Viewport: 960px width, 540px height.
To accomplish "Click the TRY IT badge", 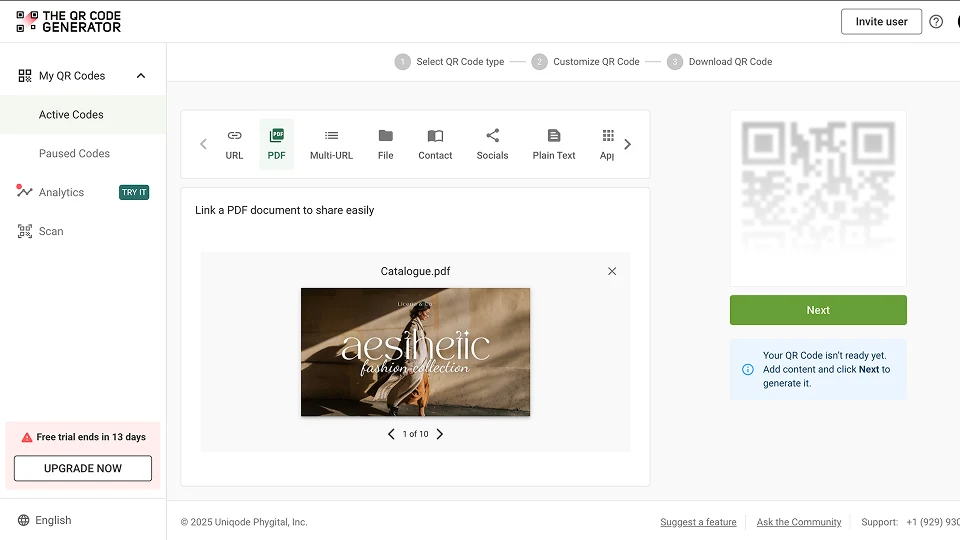I will pos(134,192).
